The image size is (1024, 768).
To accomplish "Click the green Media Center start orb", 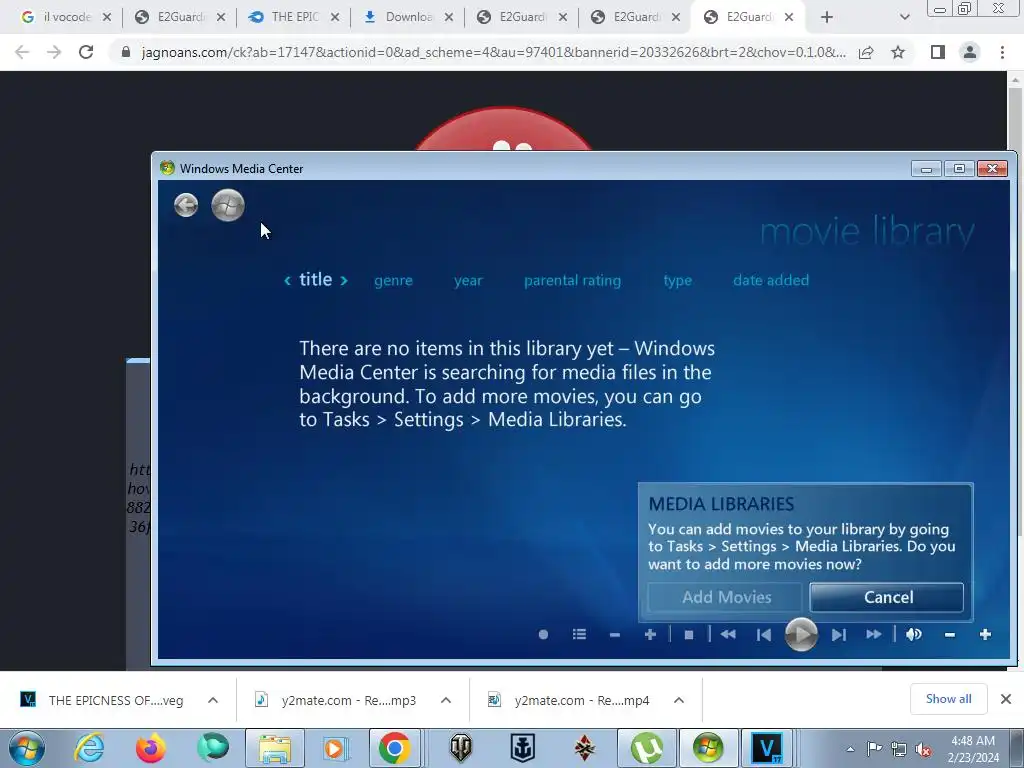I will coord(228,205).
